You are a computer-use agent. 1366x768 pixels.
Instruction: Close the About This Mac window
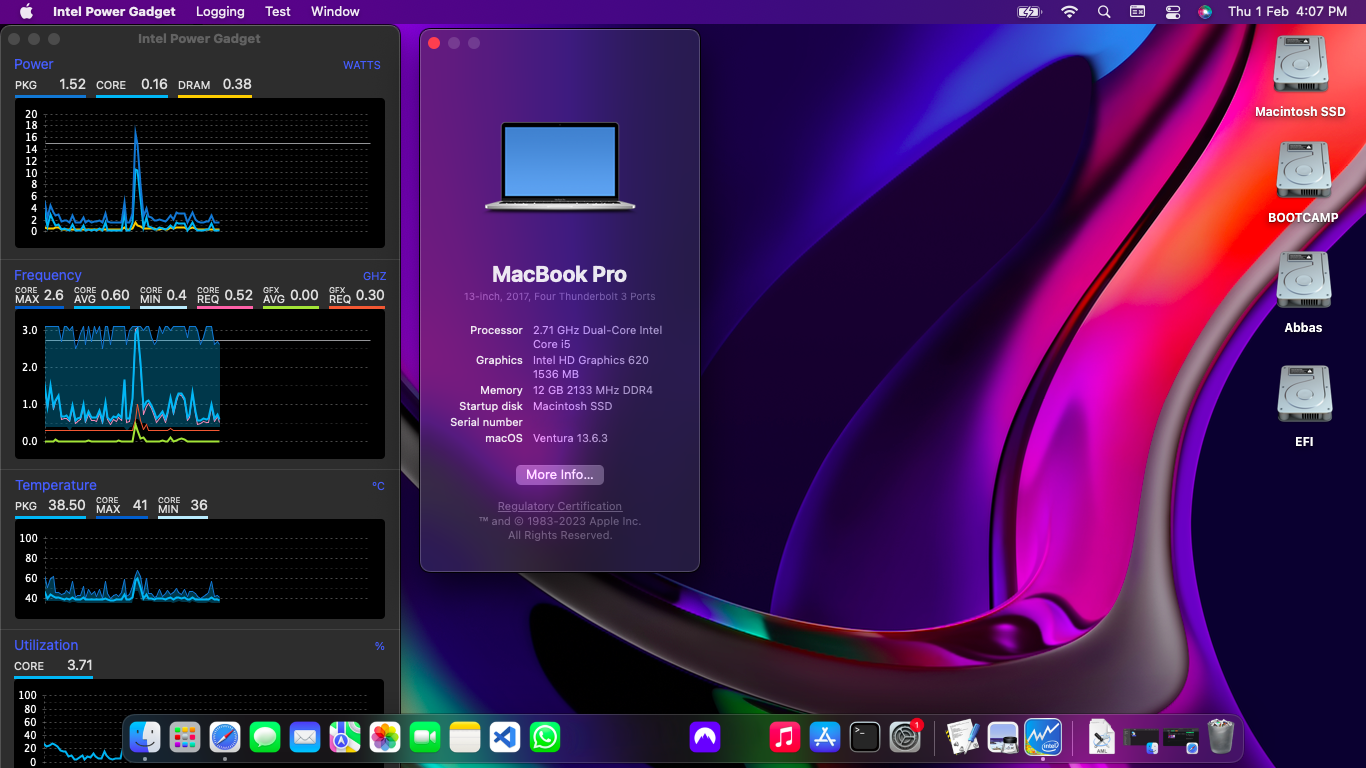coord(434,43)
